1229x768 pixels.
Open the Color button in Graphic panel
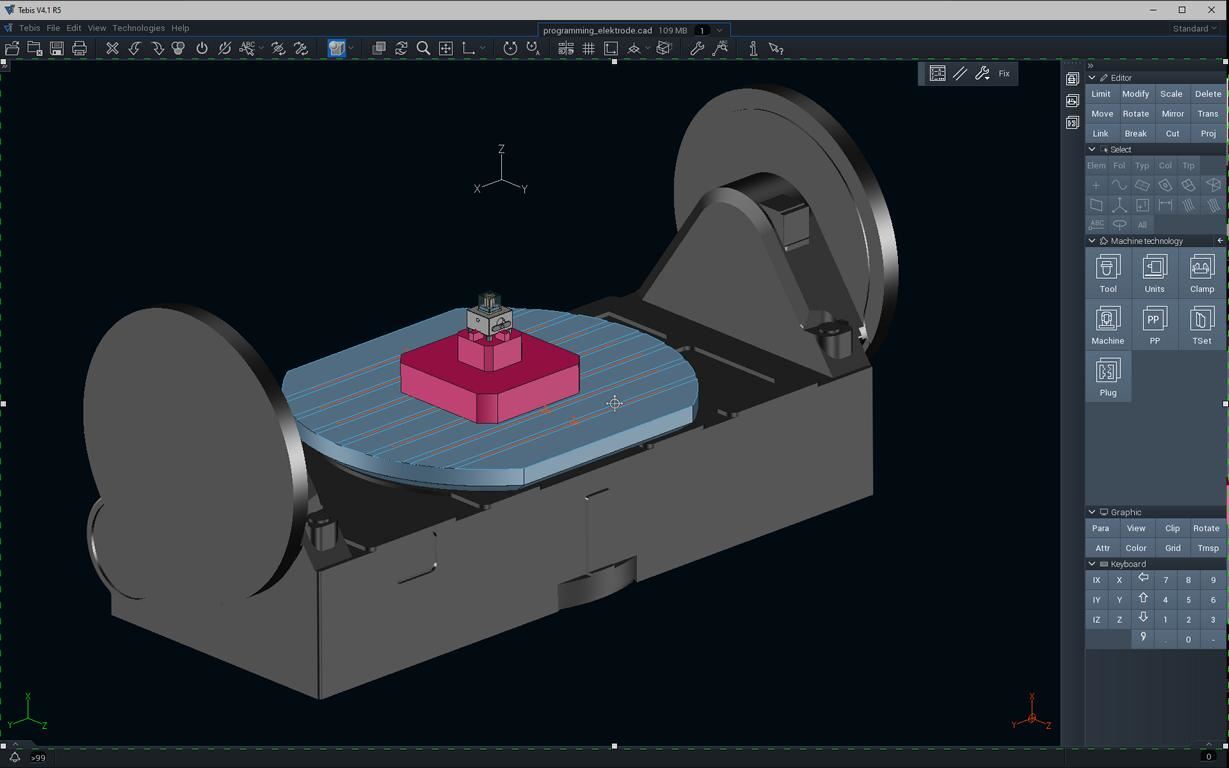pos(1136,548)
